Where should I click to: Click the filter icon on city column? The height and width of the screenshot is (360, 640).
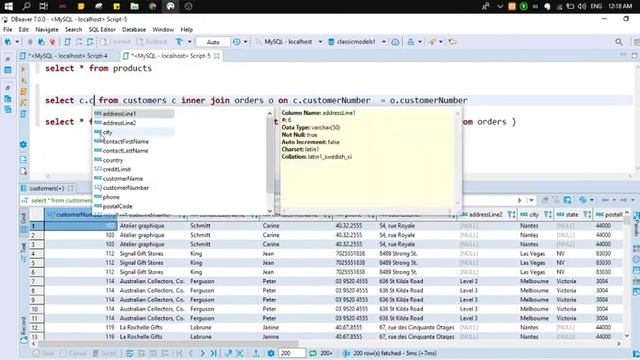click(547, 214)
